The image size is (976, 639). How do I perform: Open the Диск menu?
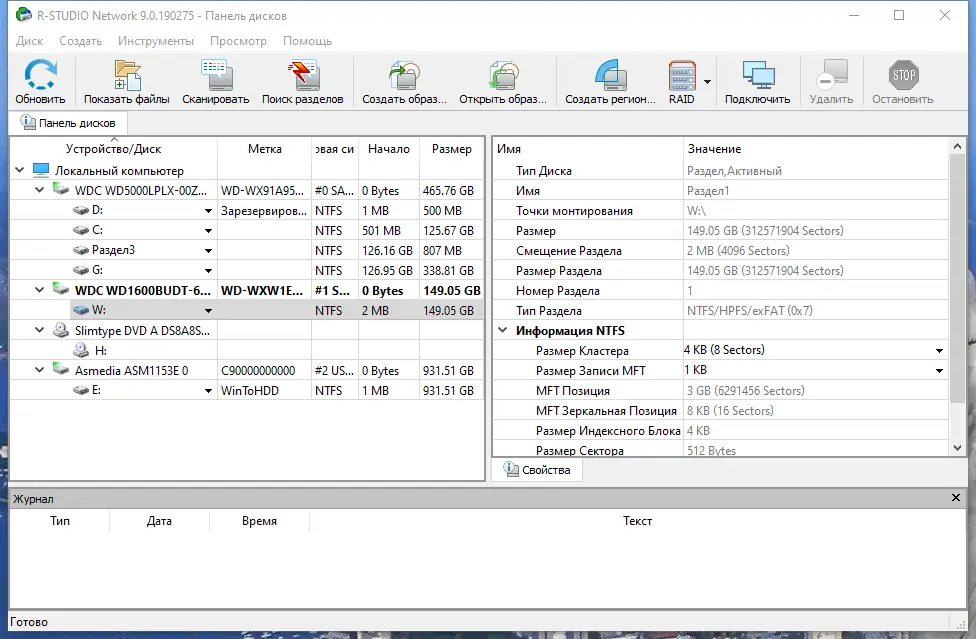point(29,41)
